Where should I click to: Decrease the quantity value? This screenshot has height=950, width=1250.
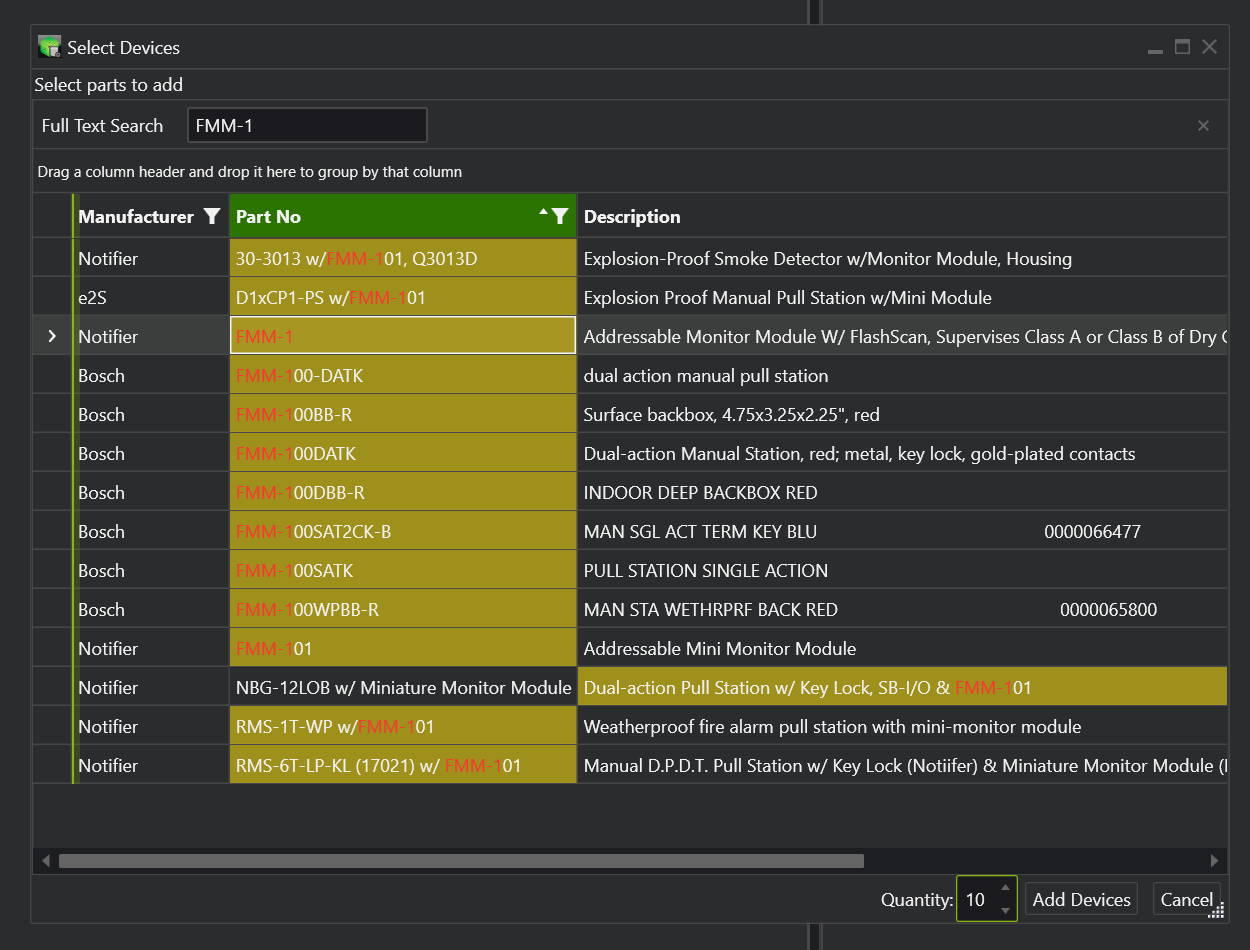(1005, 909)
